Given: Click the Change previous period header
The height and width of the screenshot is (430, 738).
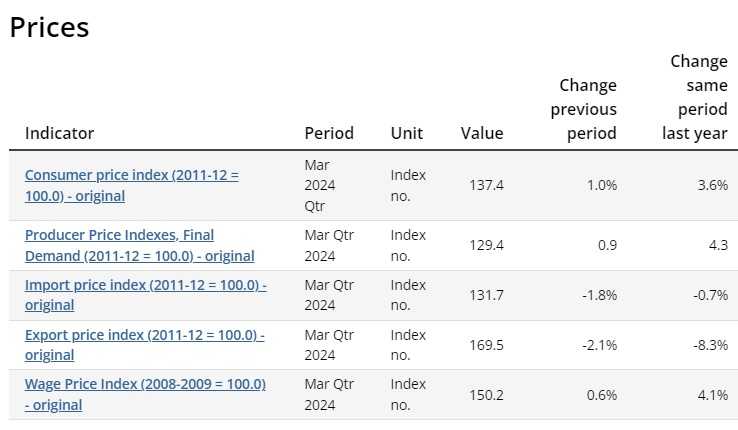Looking at the screenshot, I should coord(584,109).
